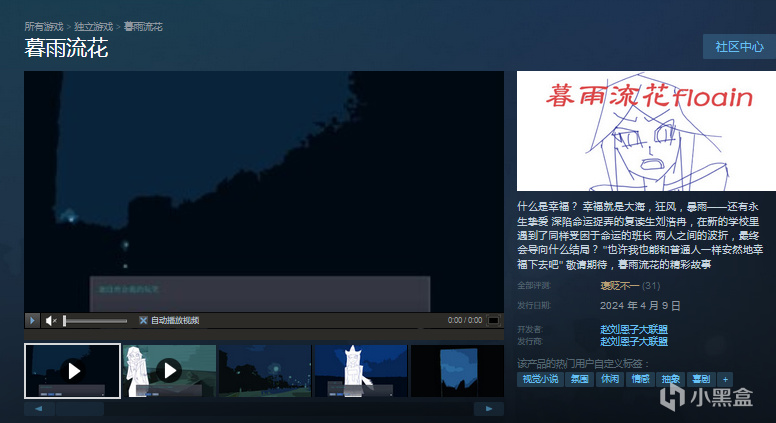Image resolution: width=776 pixels, height=423 pixels.
Task: Click the plus button to add tags
Action: coord(726,379)
